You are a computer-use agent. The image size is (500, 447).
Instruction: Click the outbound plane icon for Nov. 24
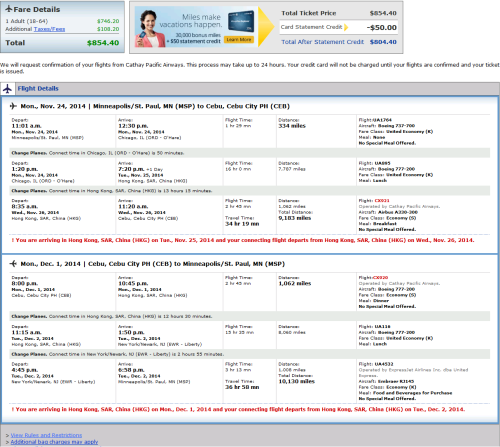13,106
